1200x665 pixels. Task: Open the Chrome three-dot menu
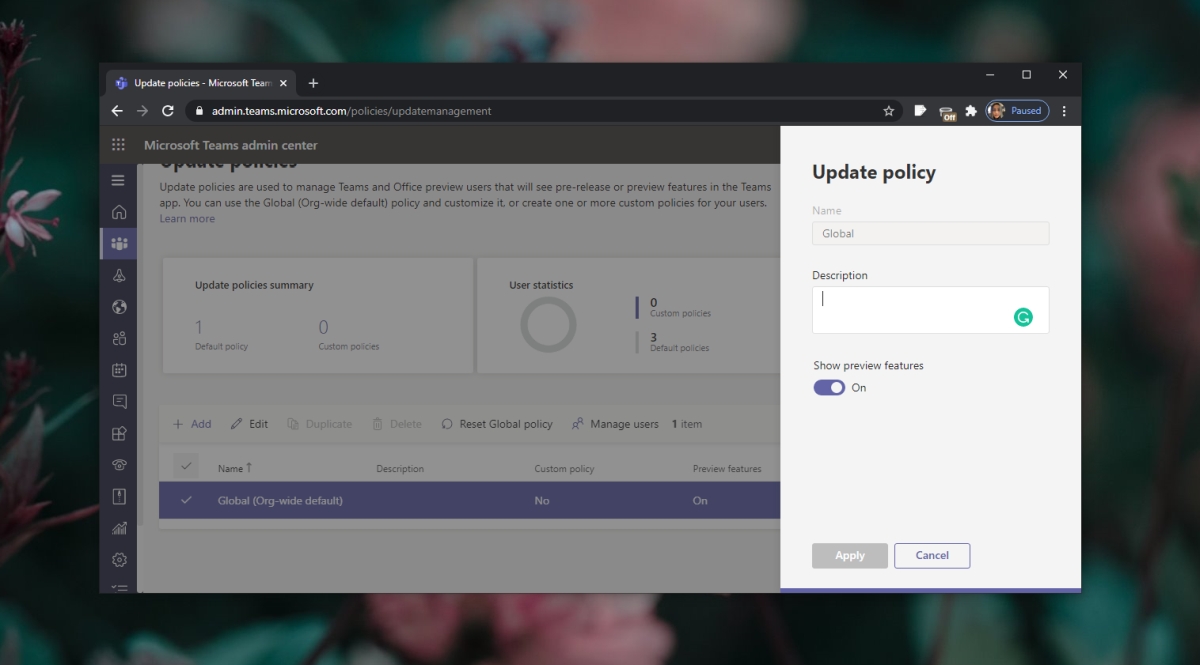[x=1064, y=111]
